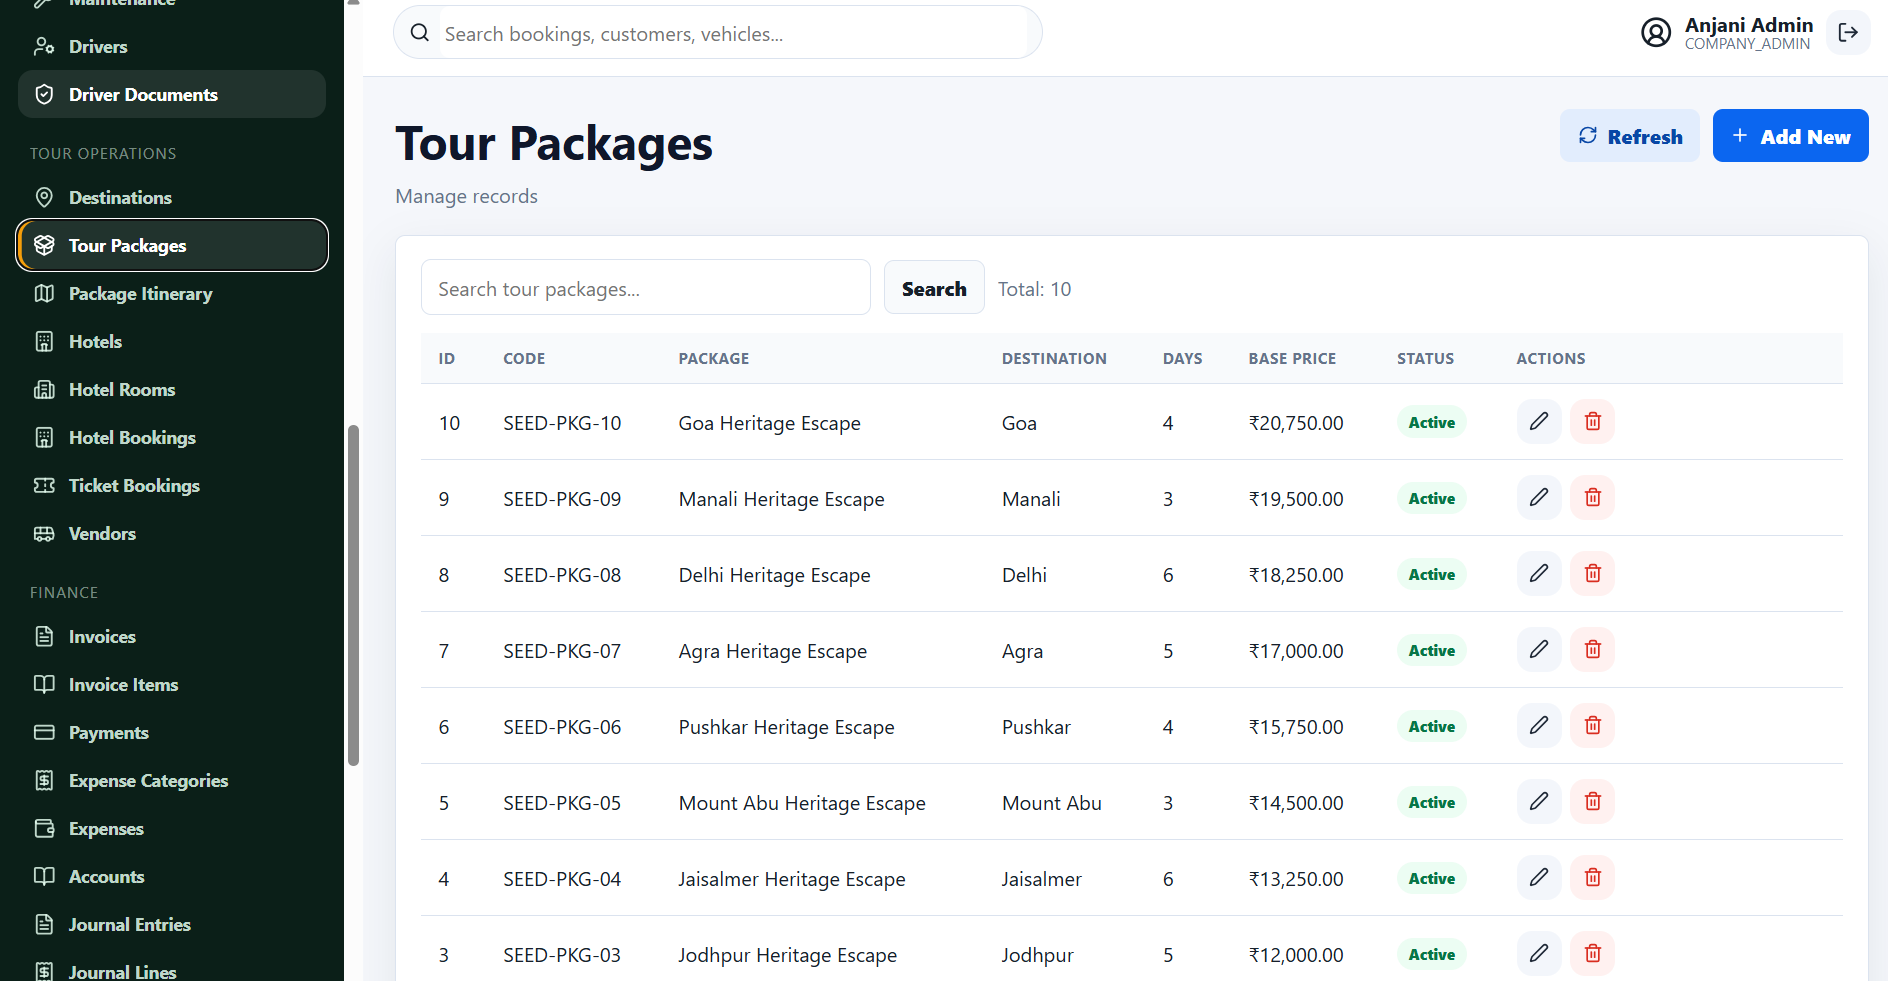Edit the Manali Heritage Escape row
1888x981 pixels.
click(x=1539, y=497)
